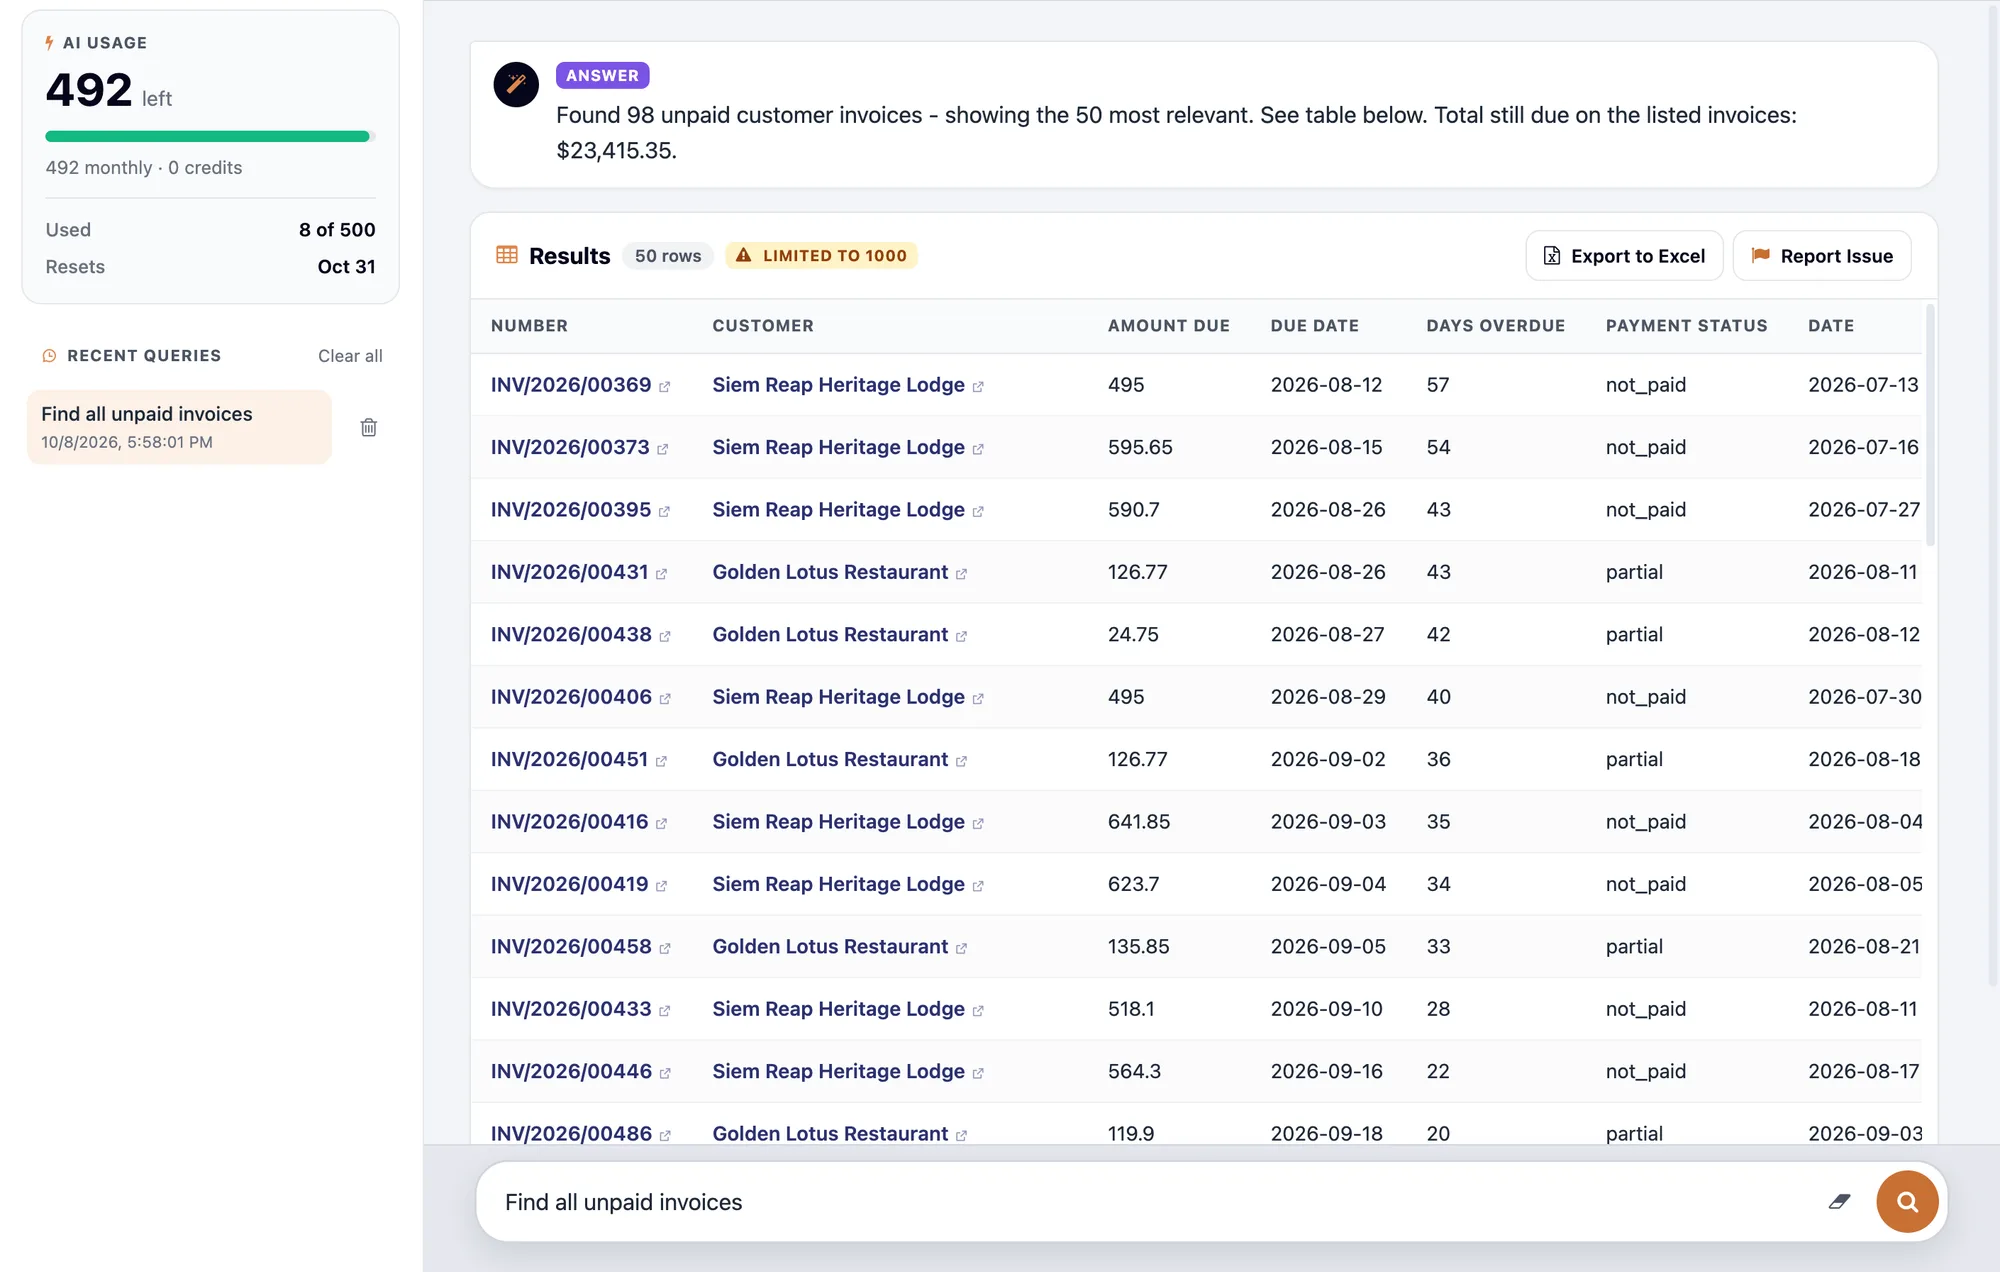Viewport: 2000px width, 1272px height.
Task: Click the eraser icon in the query box
Action: point(1839,1202)
